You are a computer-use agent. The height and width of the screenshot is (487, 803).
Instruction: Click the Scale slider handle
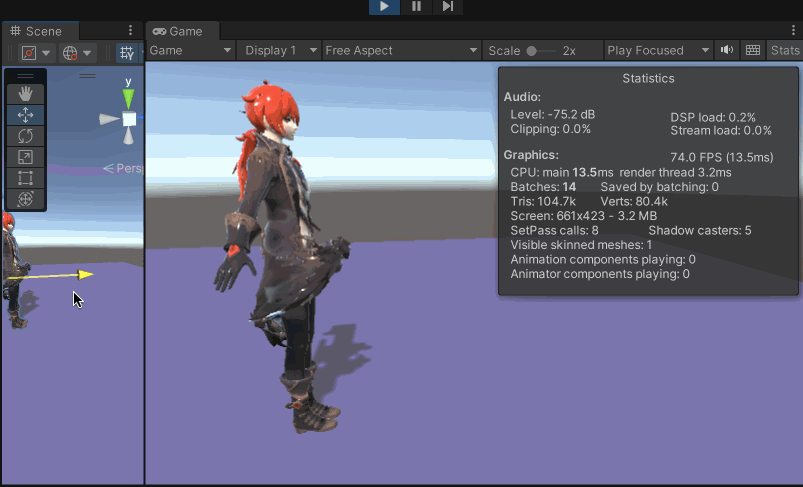tap(532, 50)
